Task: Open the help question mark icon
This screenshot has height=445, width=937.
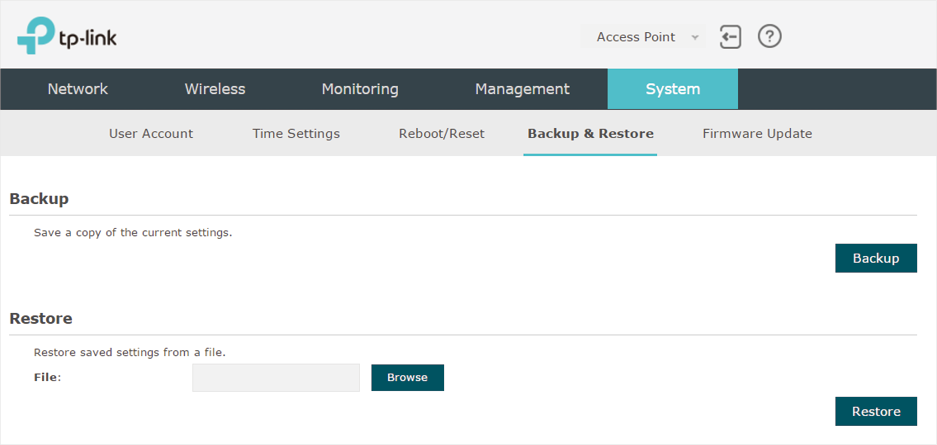Action: pyautogui.click(x=770, y=36)
